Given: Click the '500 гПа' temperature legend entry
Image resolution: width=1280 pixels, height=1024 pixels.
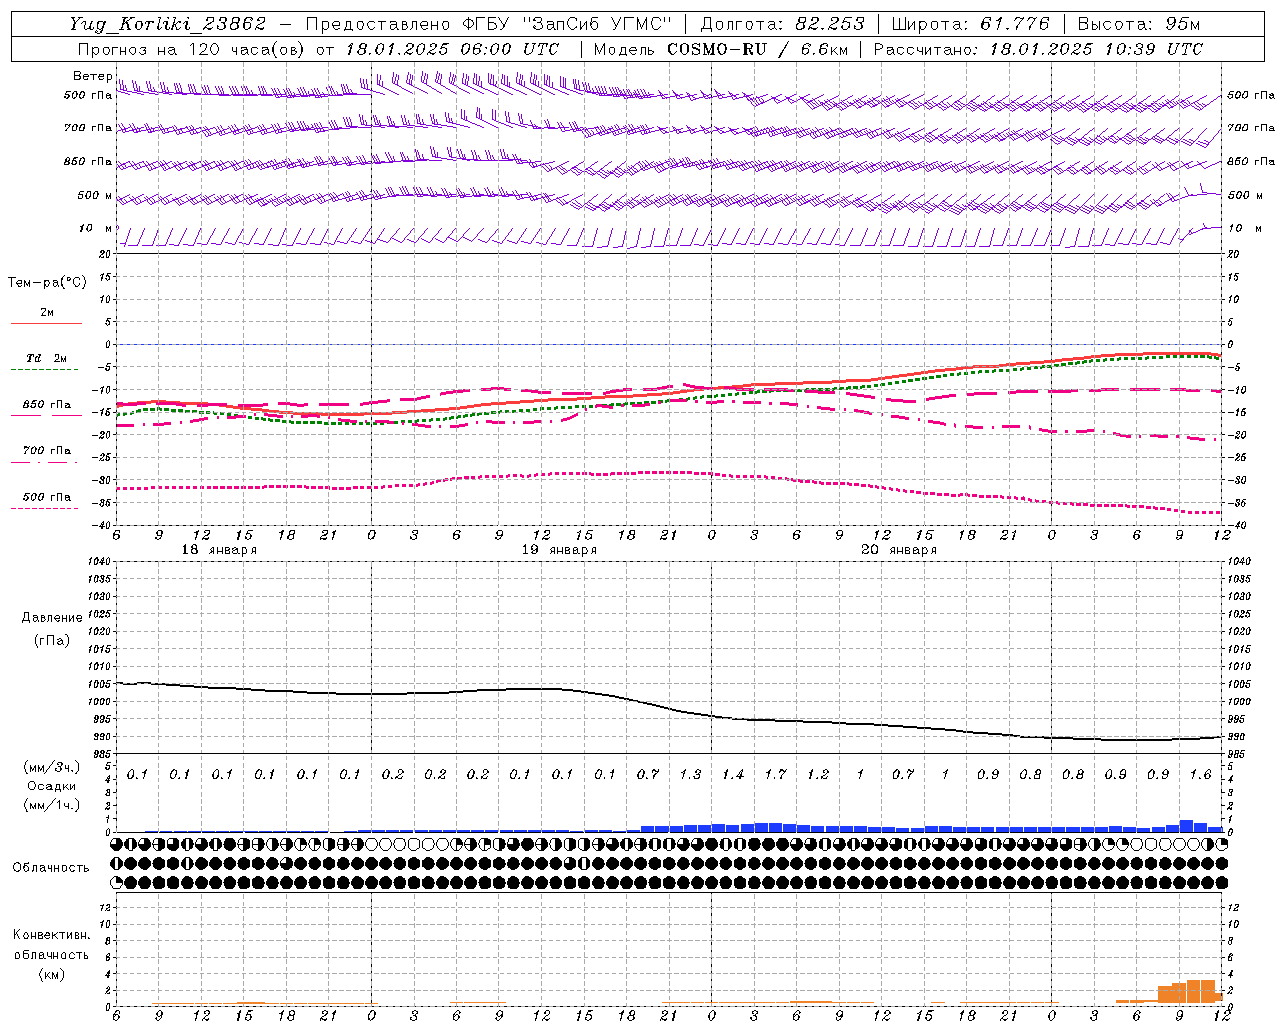Looking at the screenshot, I should [x=47, y=497].
